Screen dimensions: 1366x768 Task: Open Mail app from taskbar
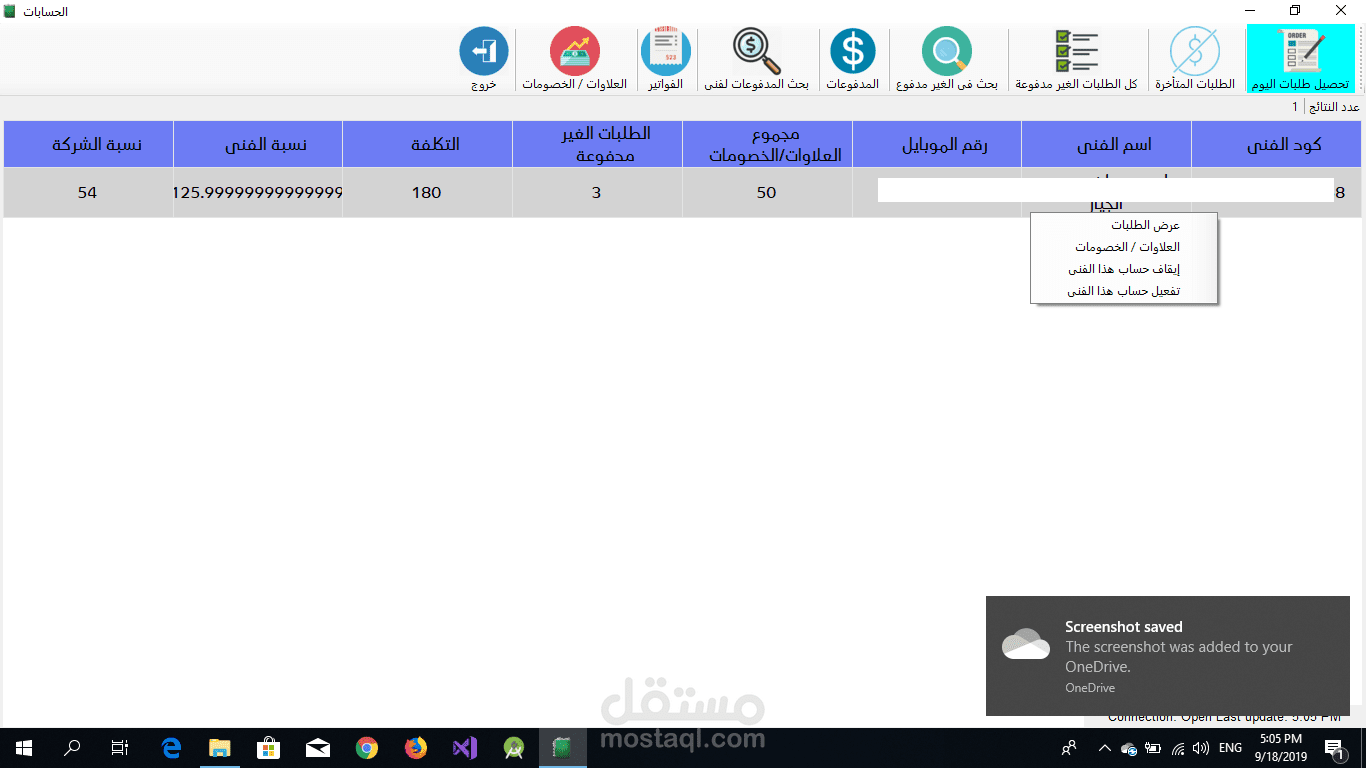(318, 748)
